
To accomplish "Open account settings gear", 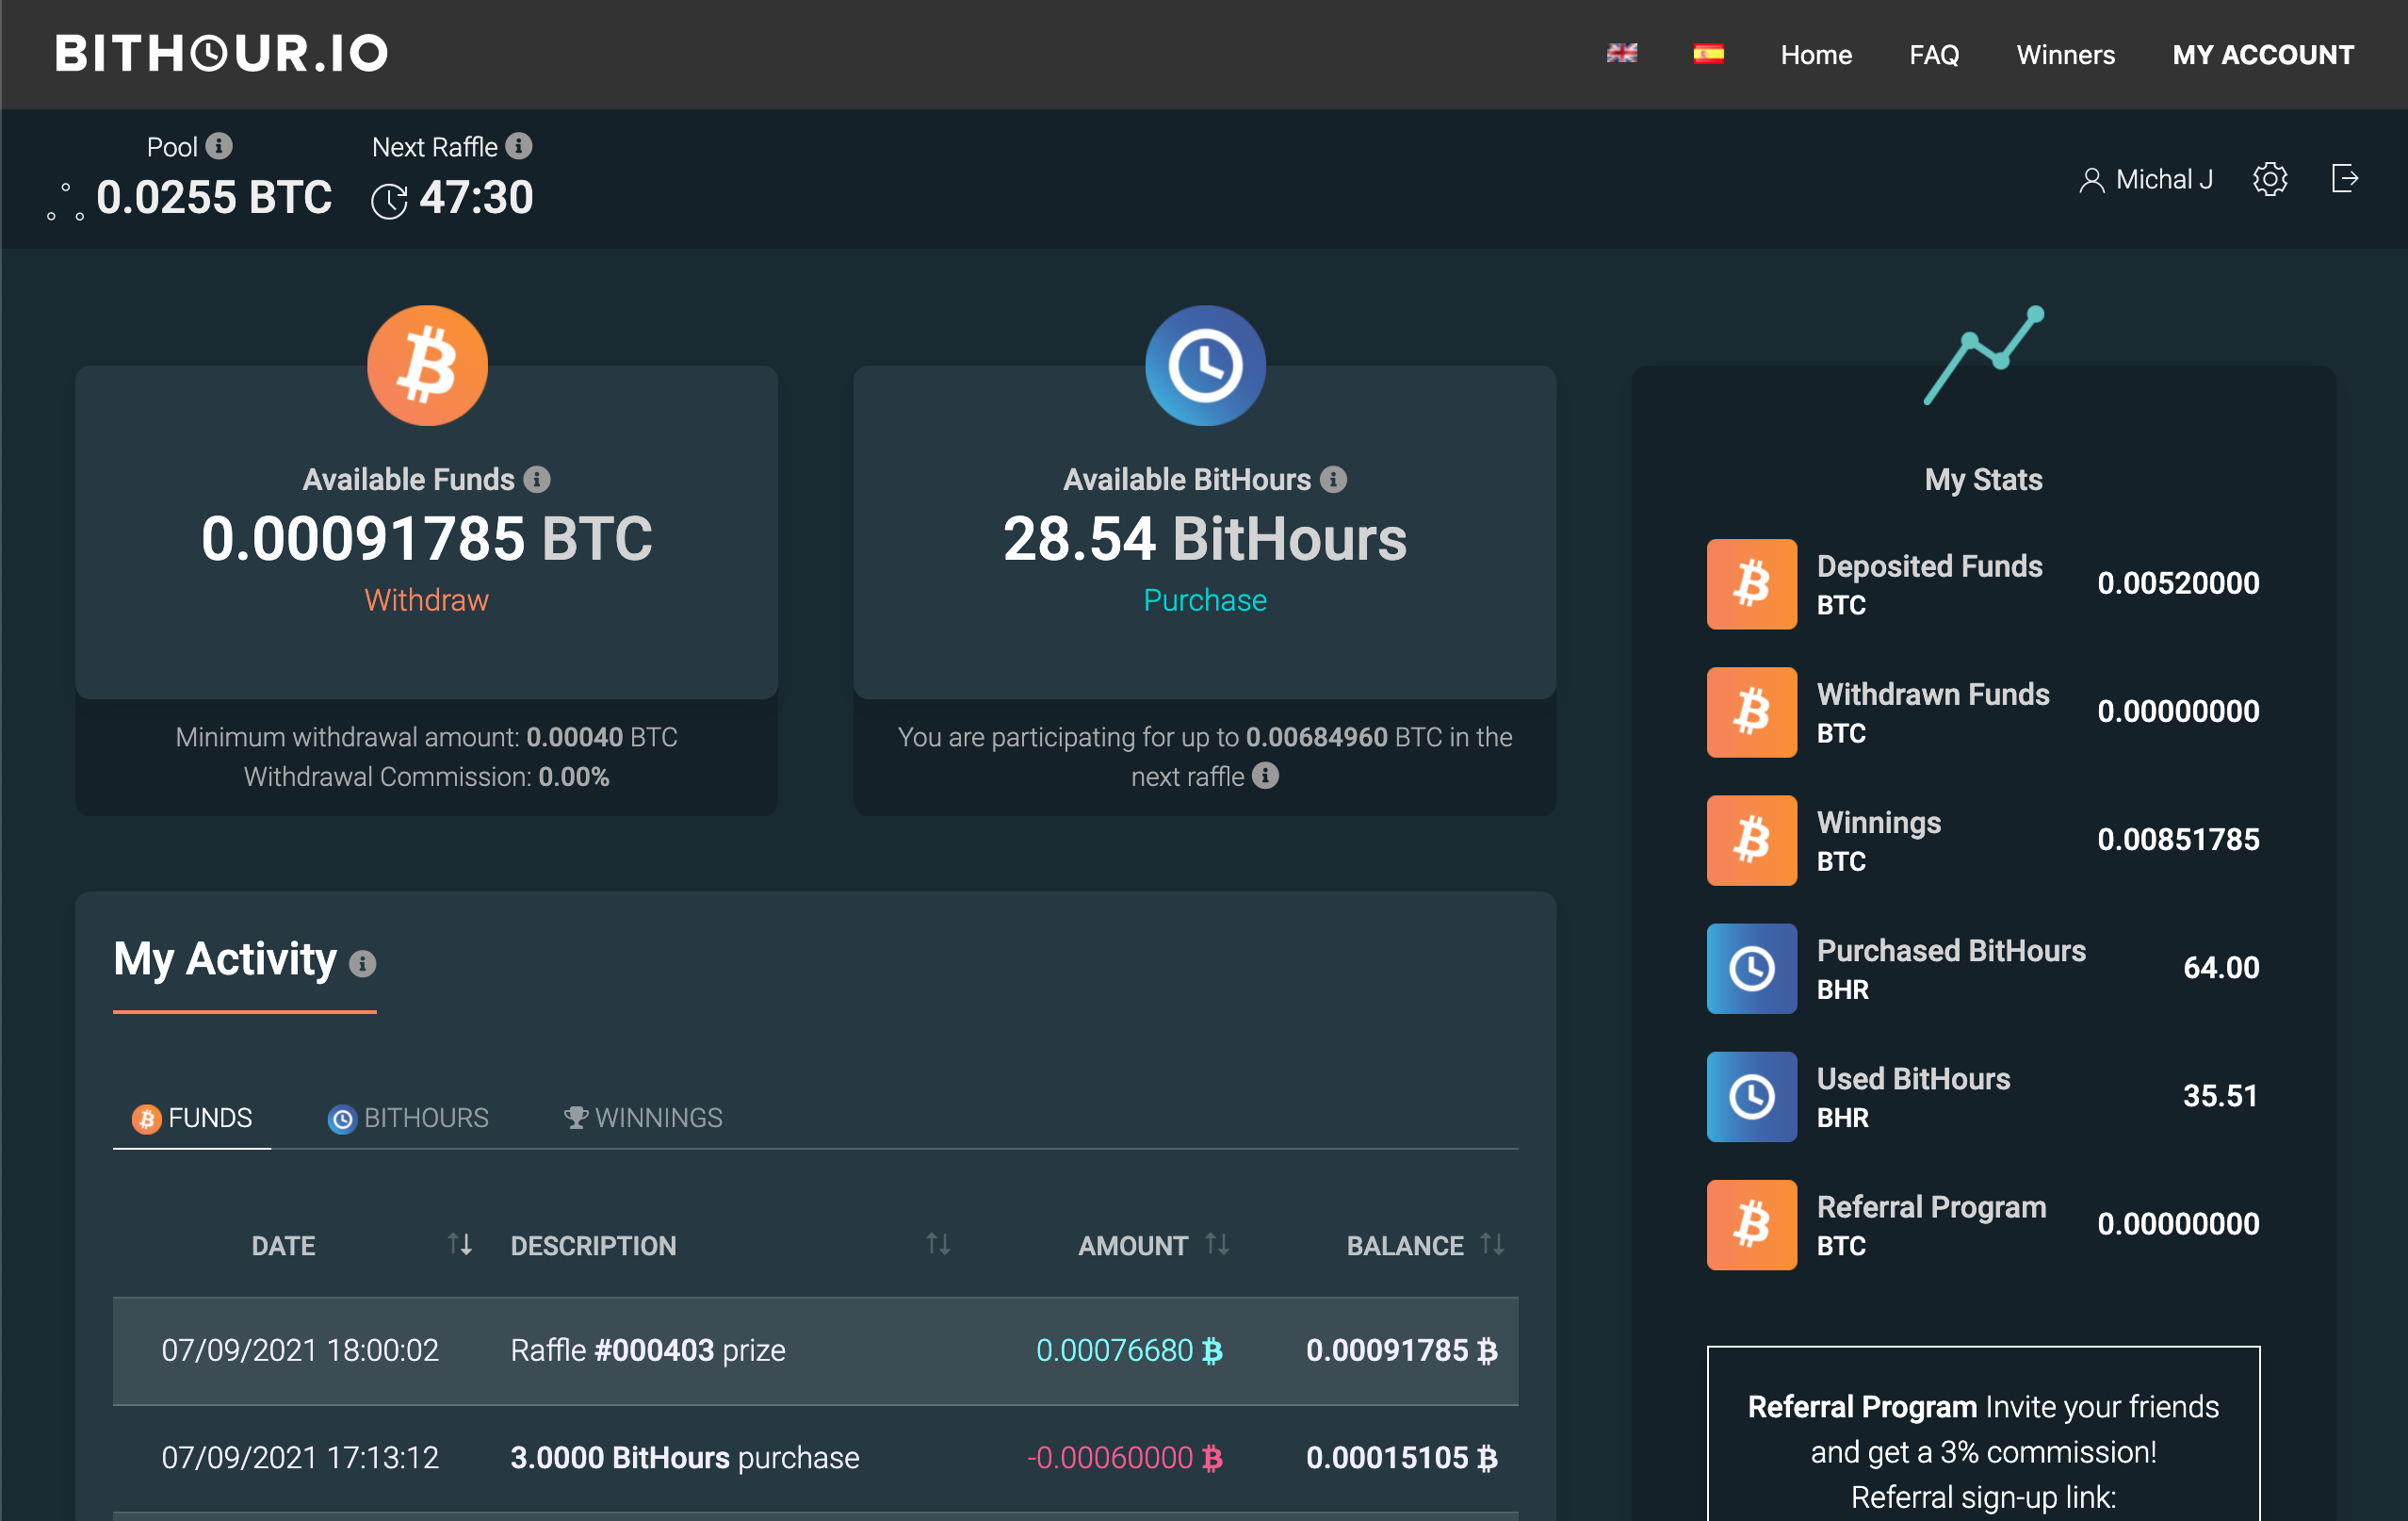I will pyautogui.click(x=2269, y=179).
